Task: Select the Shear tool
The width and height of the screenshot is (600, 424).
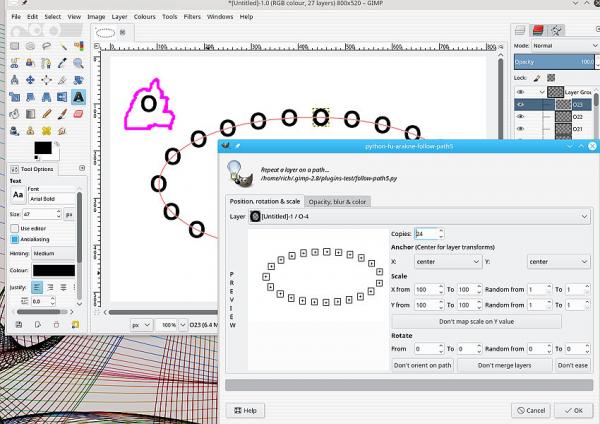Action: coord(30,97)
